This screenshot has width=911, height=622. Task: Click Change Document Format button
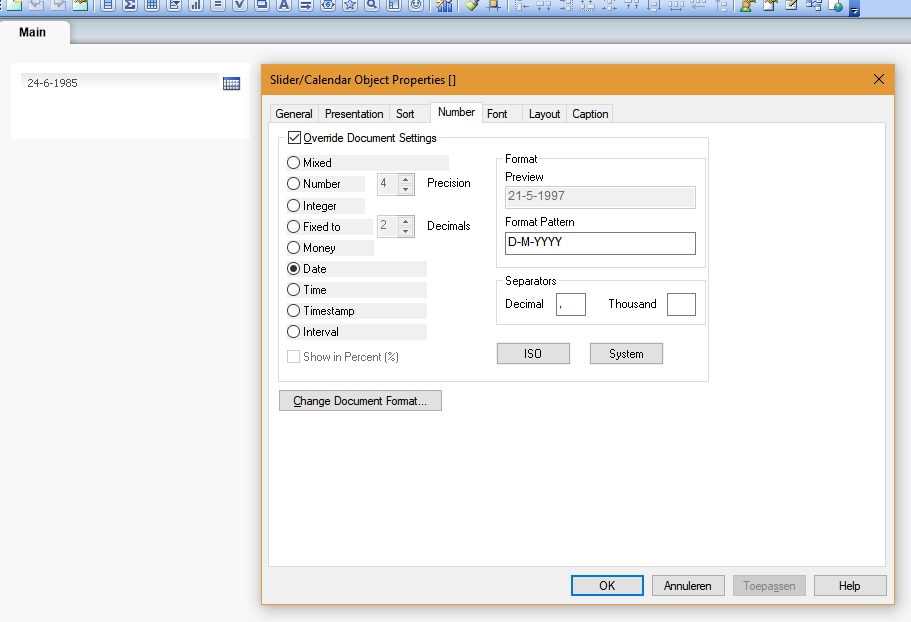tap(360, 401)
